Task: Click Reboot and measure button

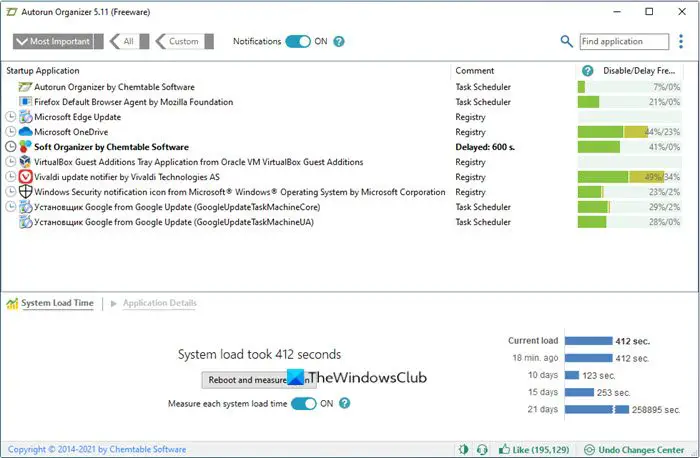Action: 259,380
